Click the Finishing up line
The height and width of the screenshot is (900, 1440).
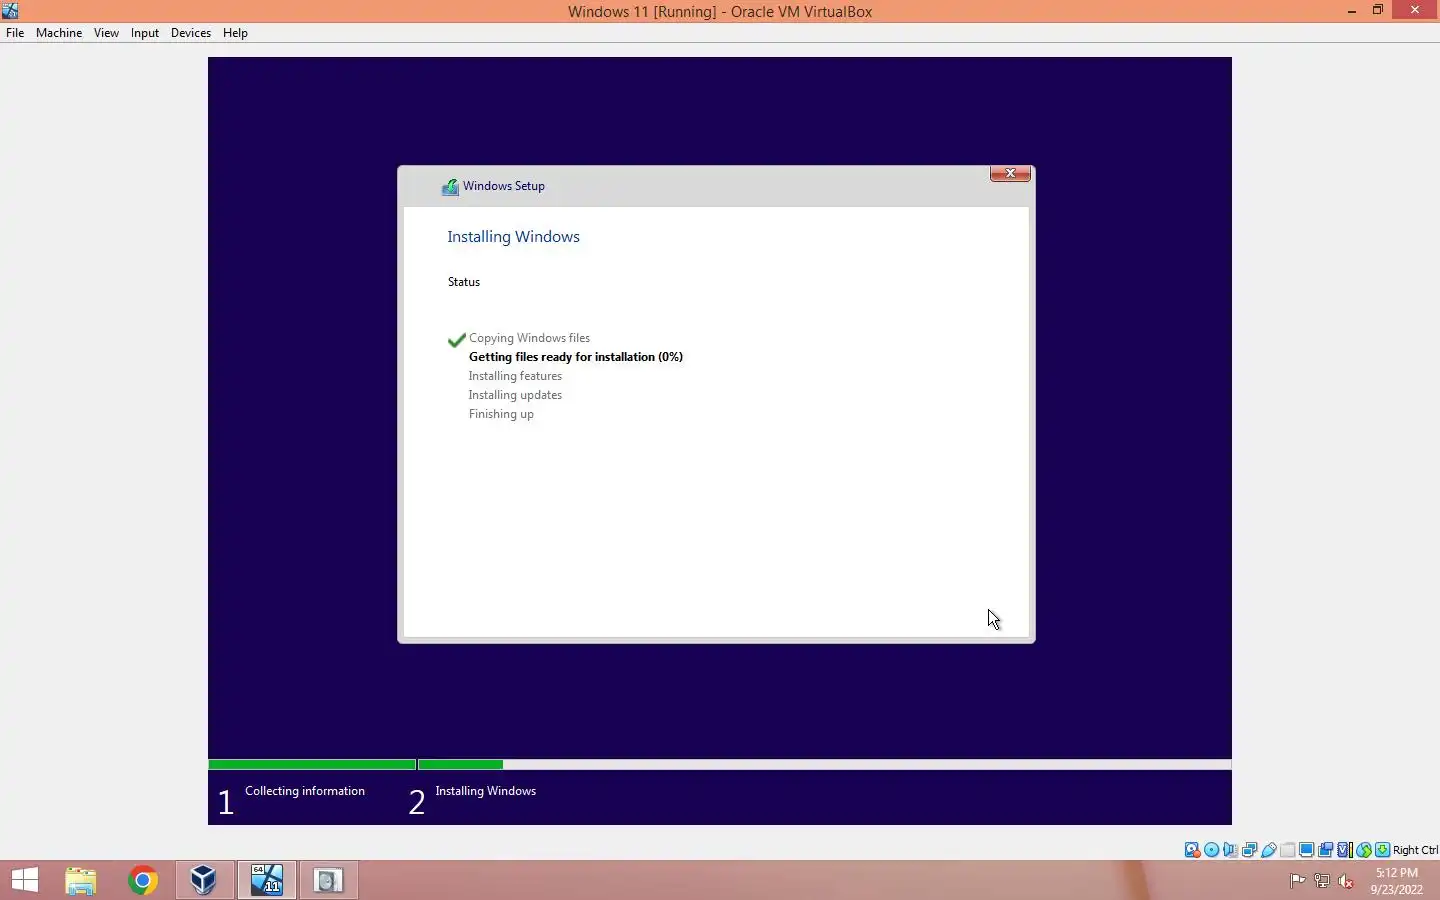pos(502,414)
